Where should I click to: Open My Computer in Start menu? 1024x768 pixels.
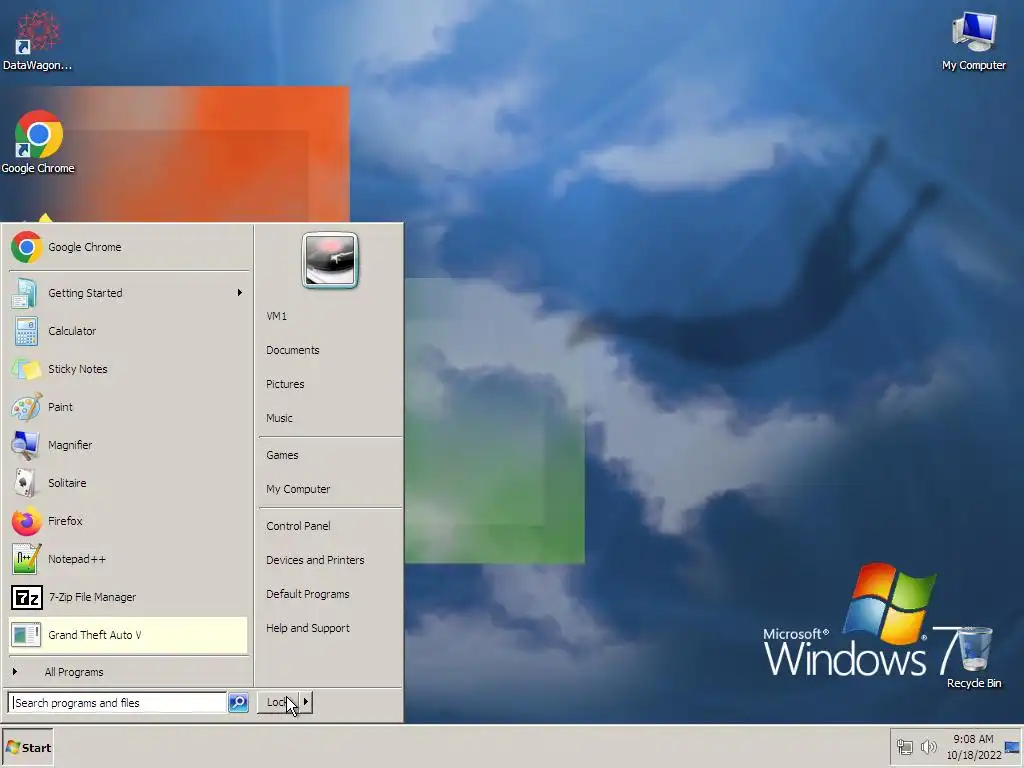pyautogui.click(x=298, y=489)
